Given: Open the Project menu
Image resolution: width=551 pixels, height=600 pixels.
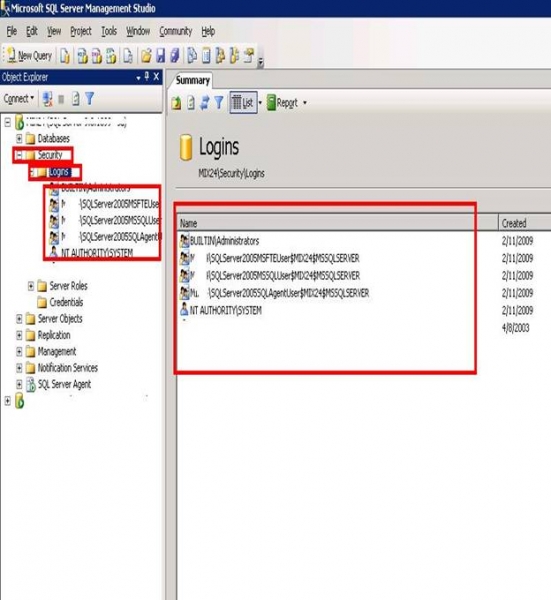Looking at the screenshot, I should coord(81,31).
